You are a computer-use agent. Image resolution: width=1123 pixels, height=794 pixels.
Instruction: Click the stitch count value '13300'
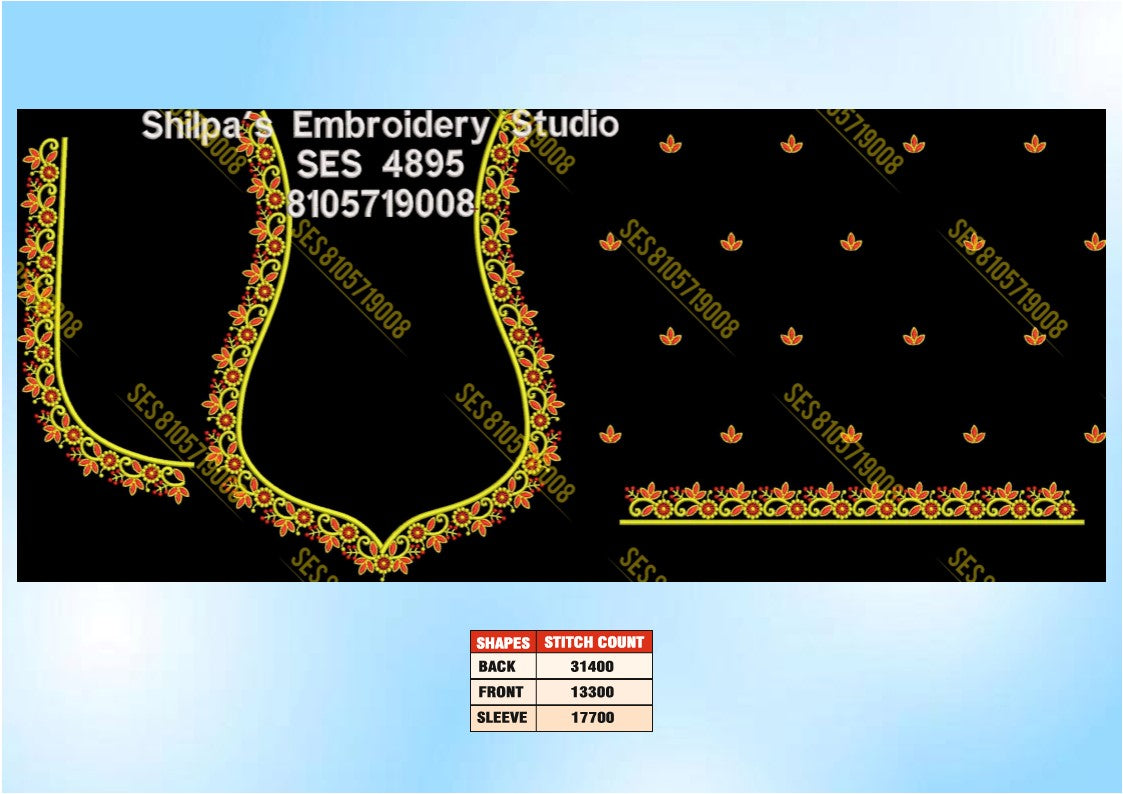tap(594, 692)
